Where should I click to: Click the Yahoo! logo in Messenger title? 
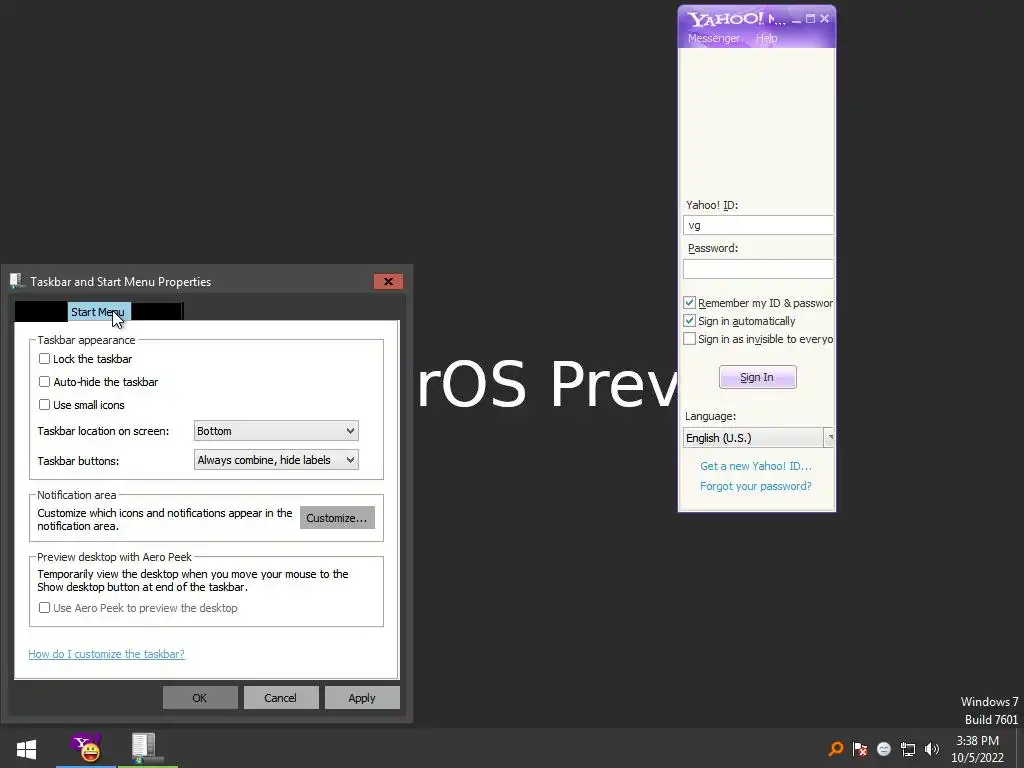pos(725,18)
